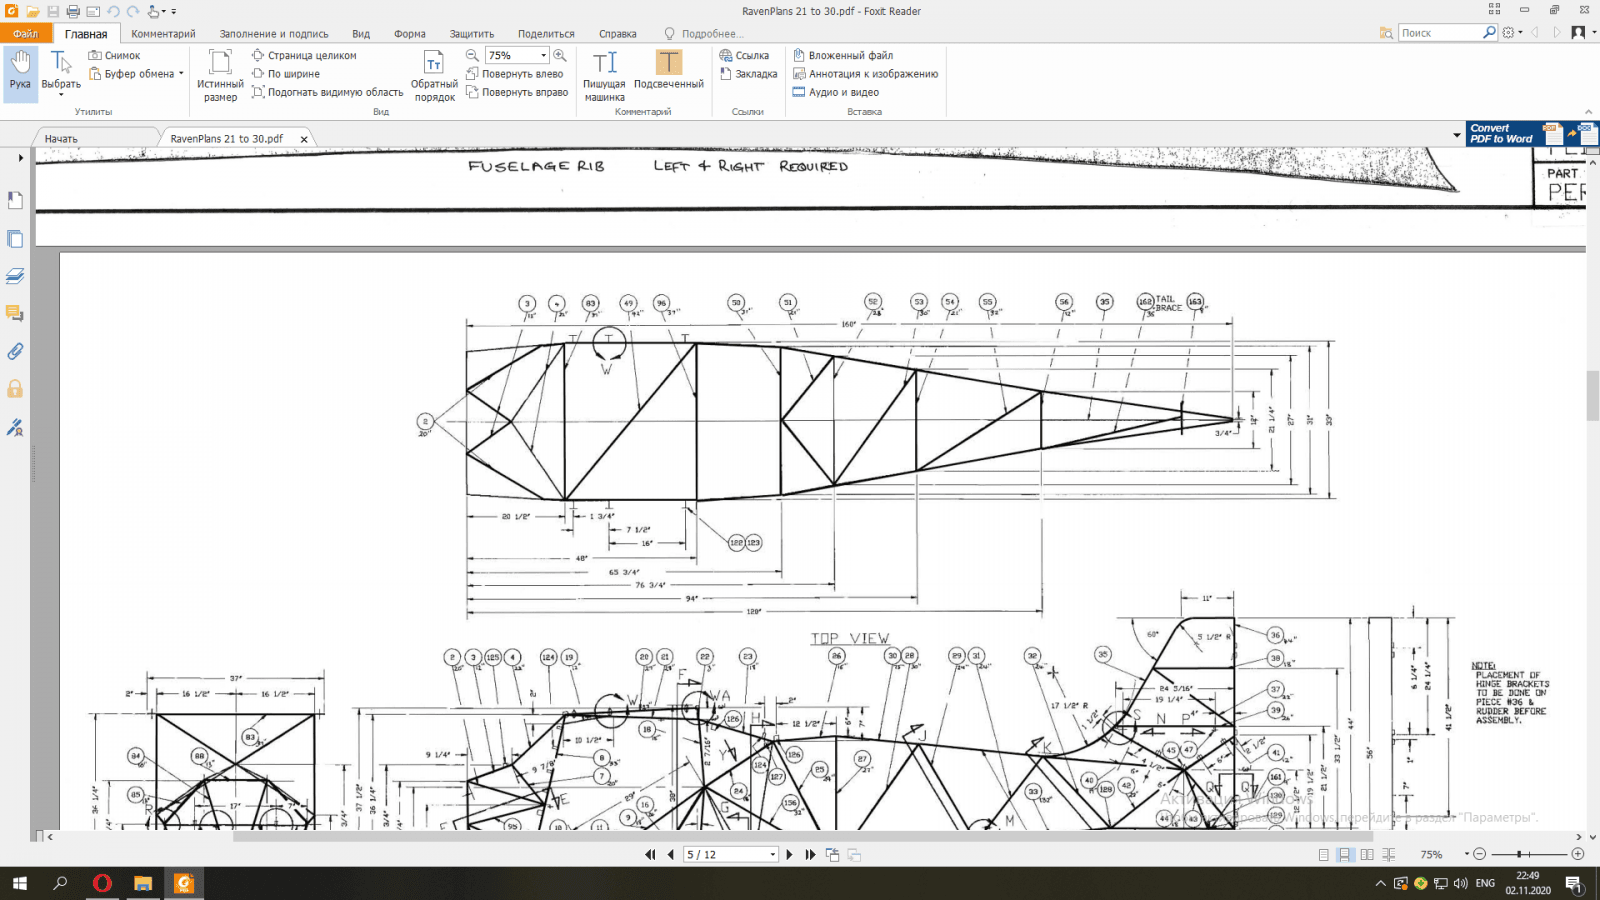Click the Snapshot (Снимок) camera tool
Viewport: 1600px width, 900px height.
tap(114, 56)
